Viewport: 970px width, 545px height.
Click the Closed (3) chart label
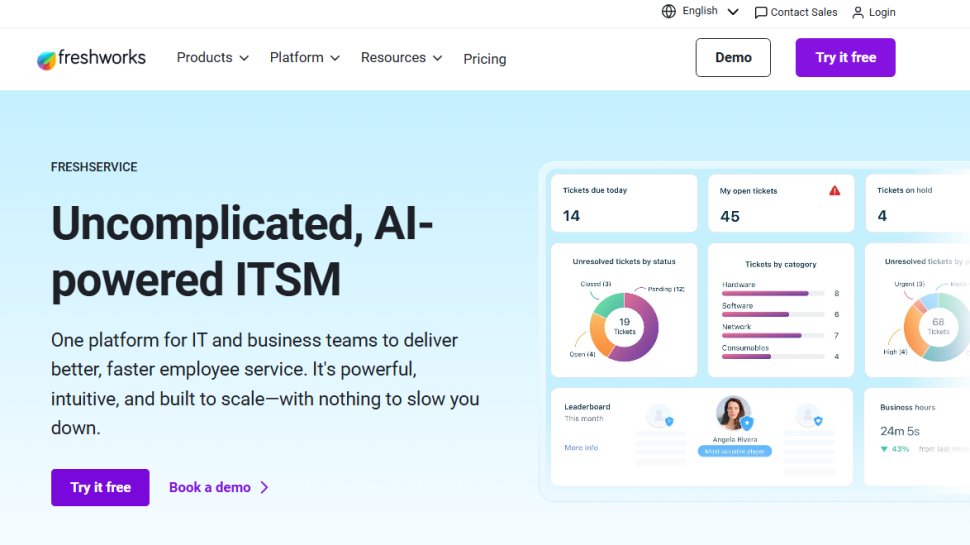pyautogui.click(x=596, y=284)
